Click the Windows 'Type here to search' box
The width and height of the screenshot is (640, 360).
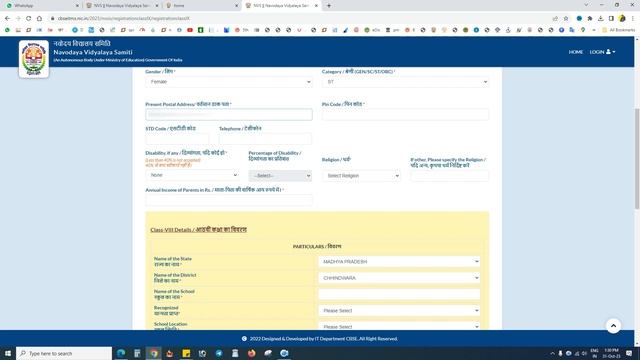[x=64, y=353]
